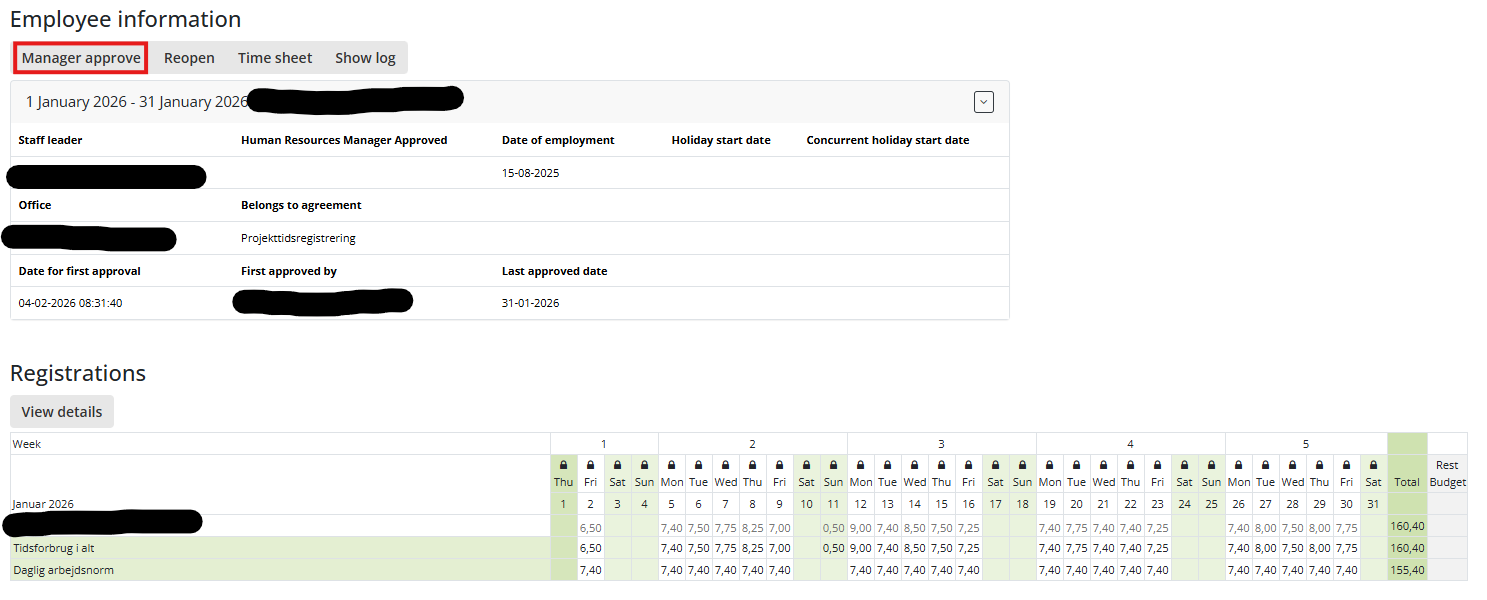This screenshot has width=1487, height=600.
Task: Click the 155,40 total cell
Action: (x=1406, y=570)
